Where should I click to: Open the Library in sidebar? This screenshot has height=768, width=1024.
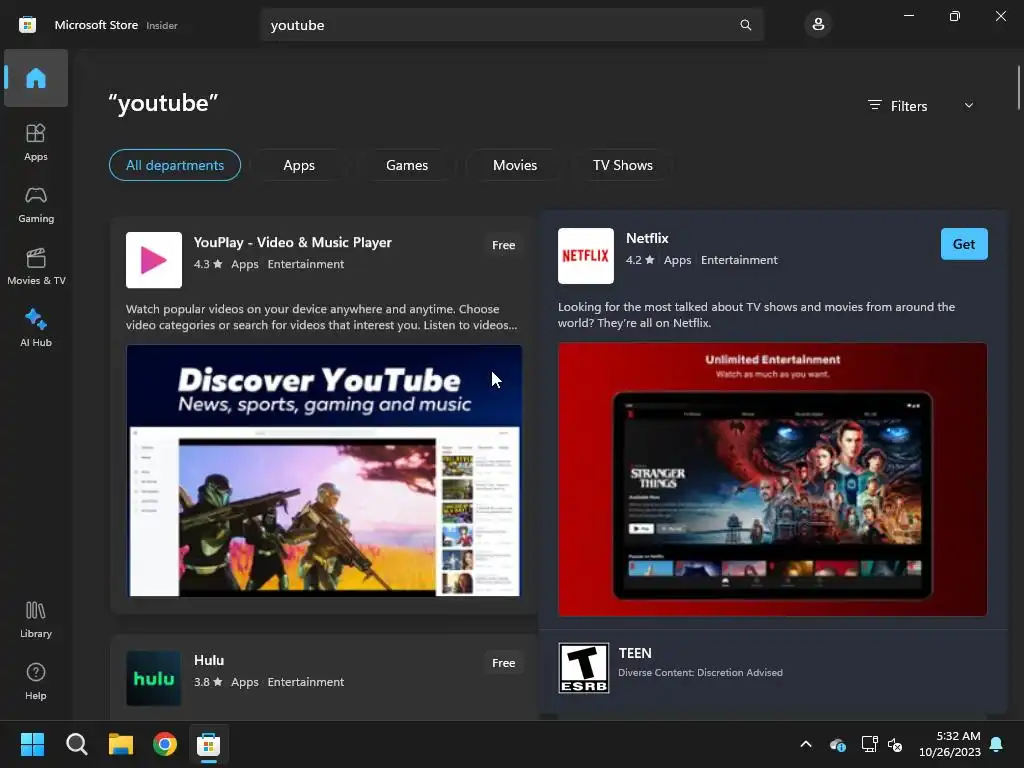pos(36,619)
